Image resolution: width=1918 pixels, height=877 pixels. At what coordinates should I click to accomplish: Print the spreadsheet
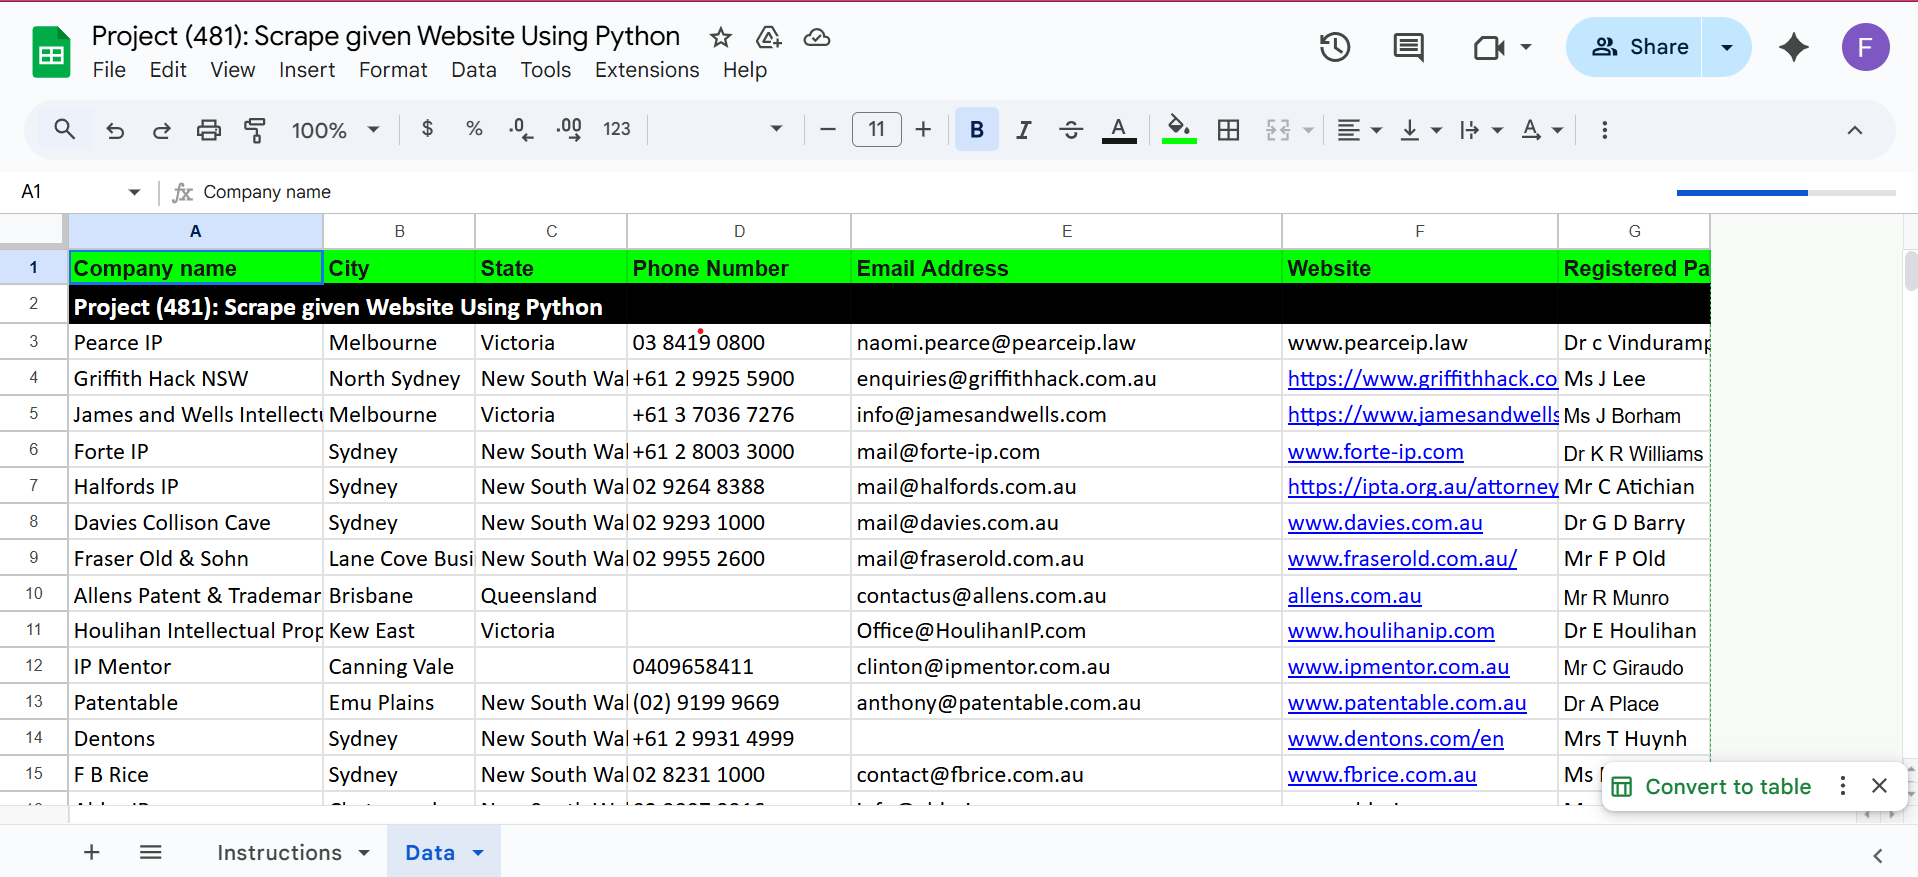(208, 129)
